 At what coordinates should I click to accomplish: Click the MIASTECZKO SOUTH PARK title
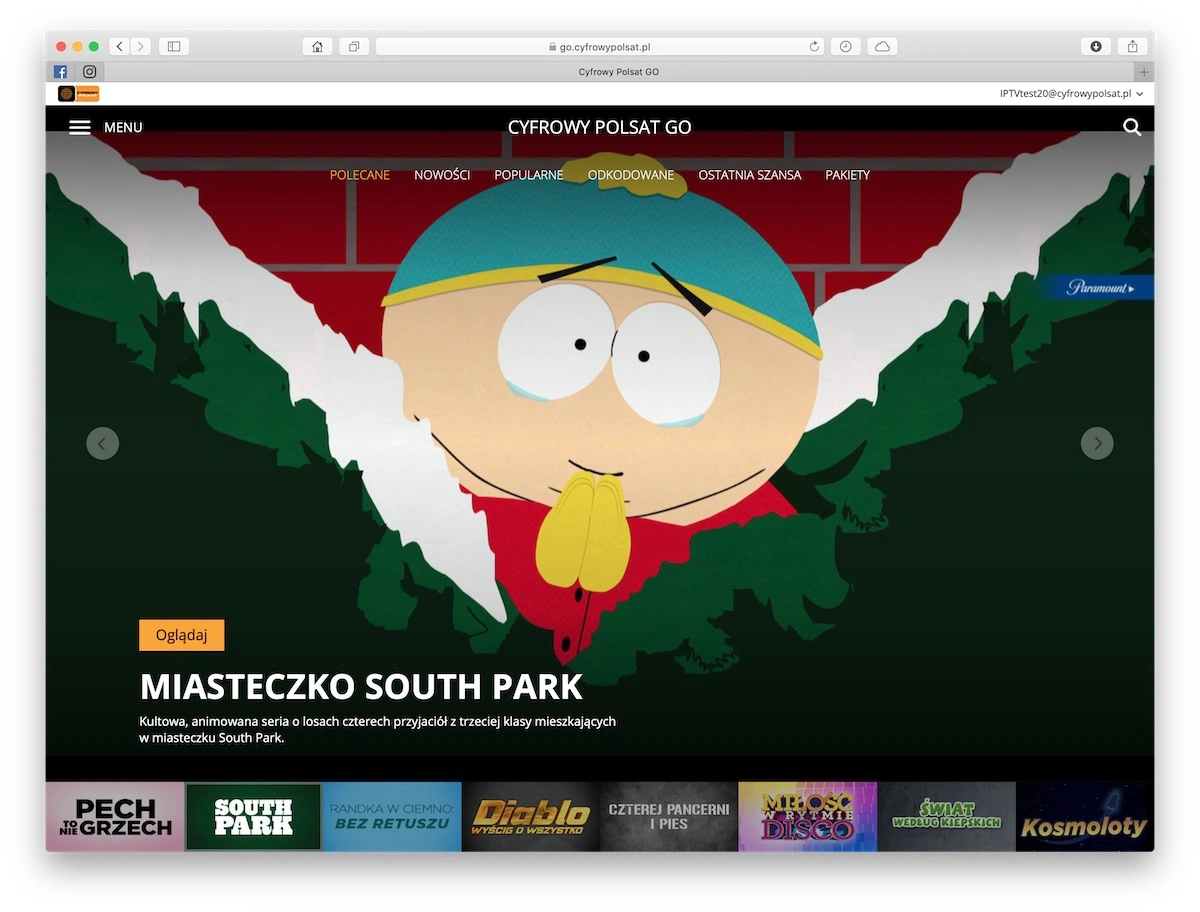click(361, 687)
